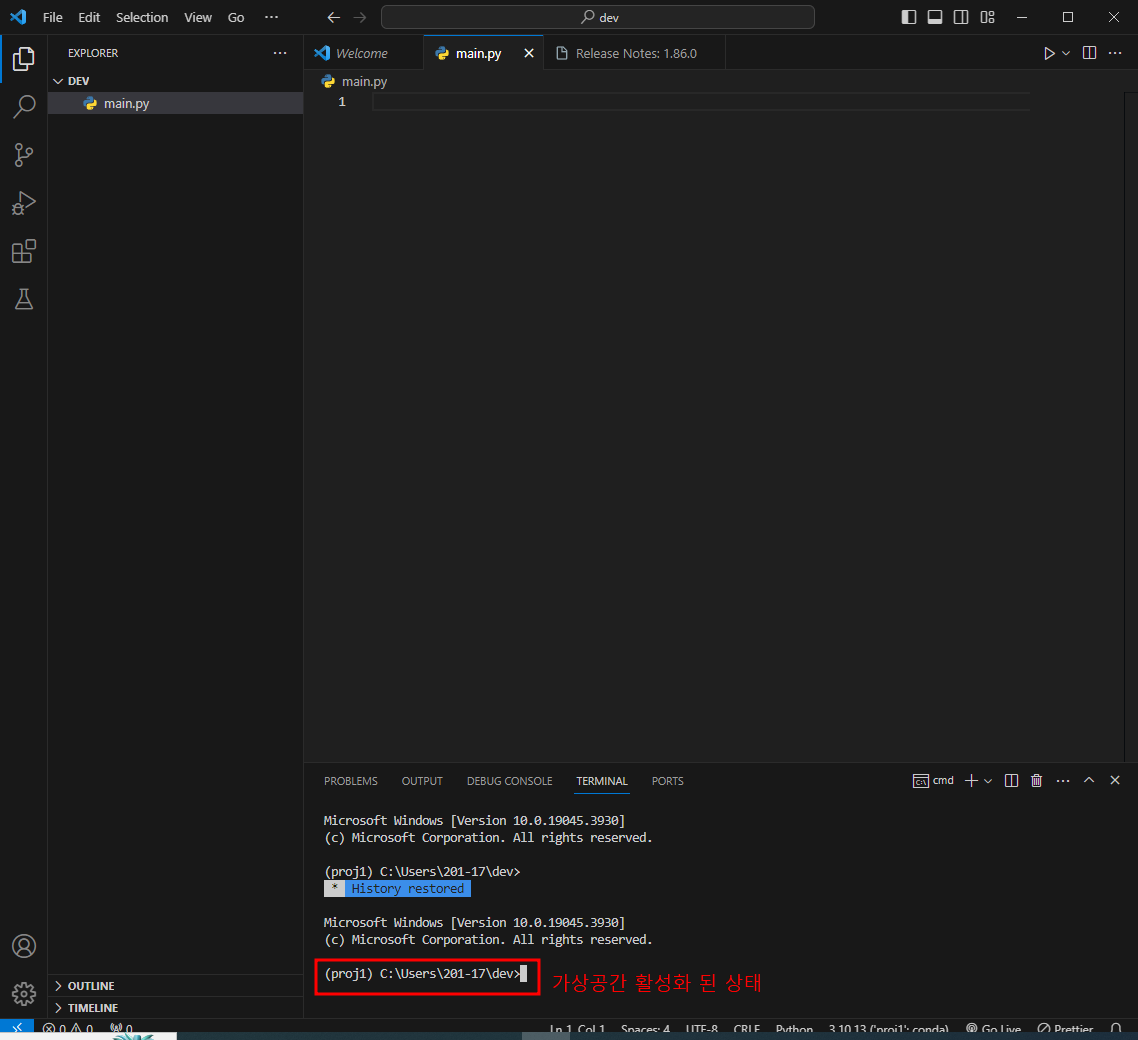The height and width of the screenshot is (1040, 1138).
Task: Open terminal panel more actions ellipsis
Action: coord(1063,780)
